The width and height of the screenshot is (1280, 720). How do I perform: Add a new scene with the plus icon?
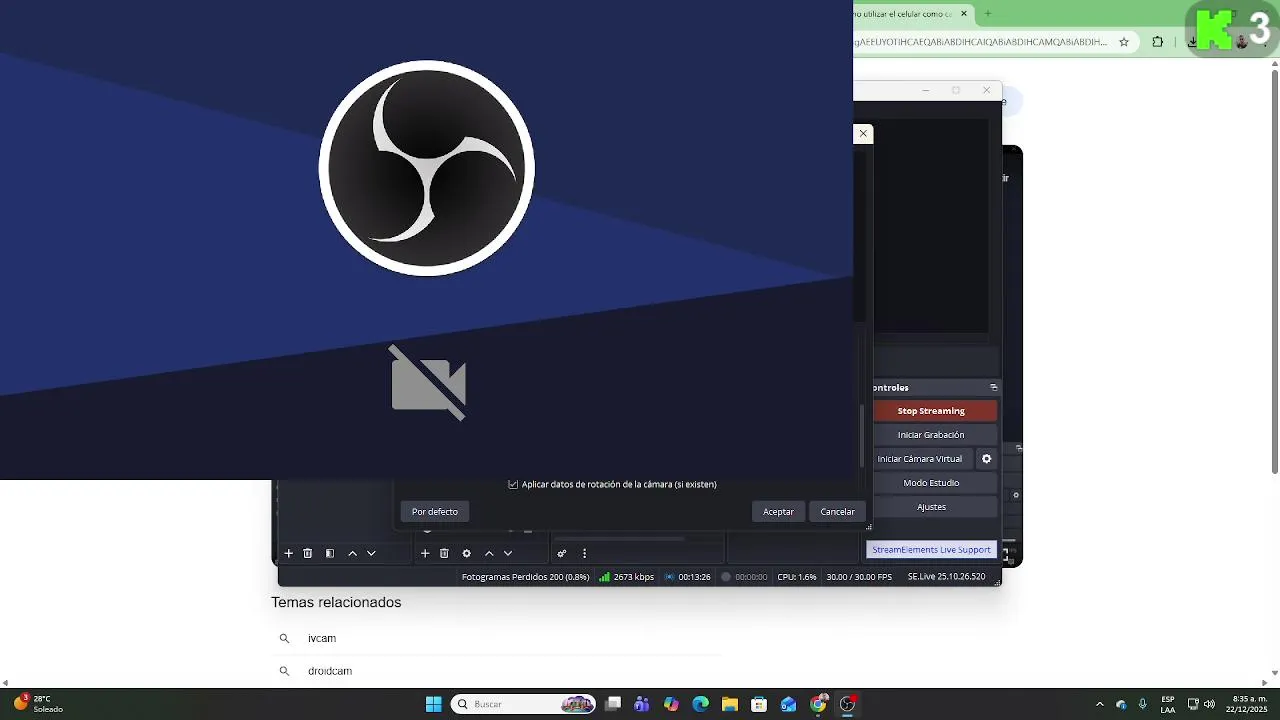[289, 553]
